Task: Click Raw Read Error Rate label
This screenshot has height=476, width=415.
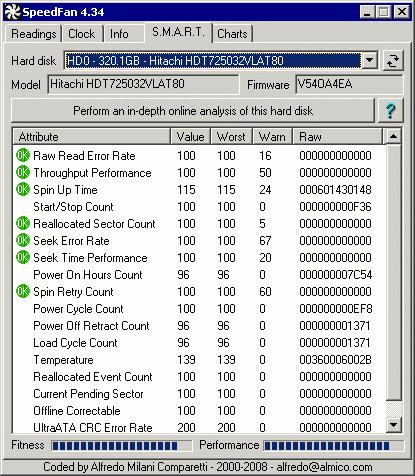Action: tap(84, 156)
